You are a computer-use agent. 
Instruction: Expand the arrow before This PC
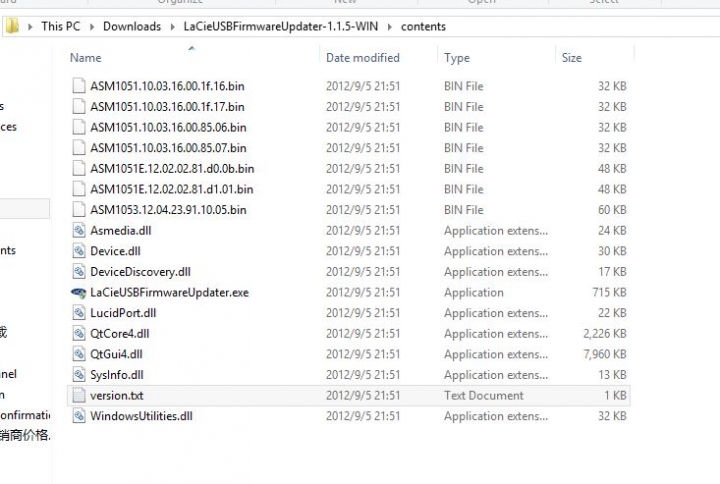30,27
